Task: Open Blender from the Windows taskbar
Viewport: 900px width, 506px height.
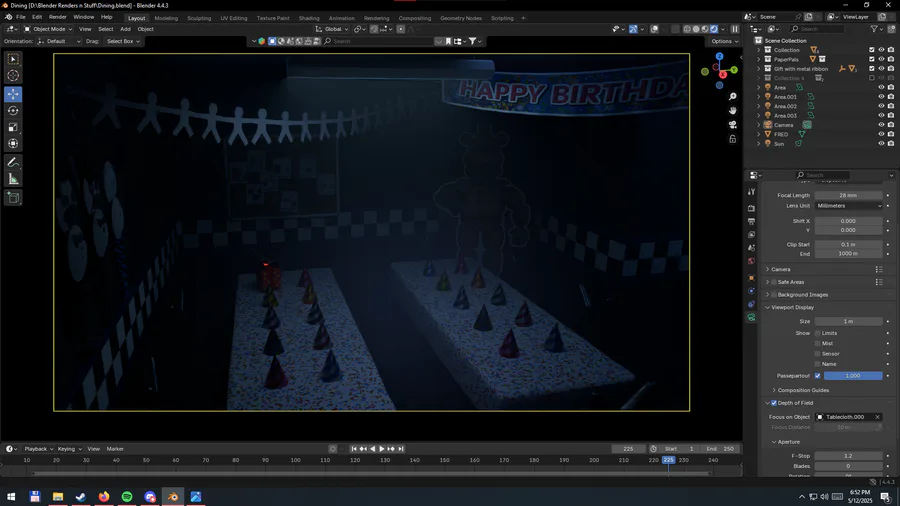Action: point(173,496)
